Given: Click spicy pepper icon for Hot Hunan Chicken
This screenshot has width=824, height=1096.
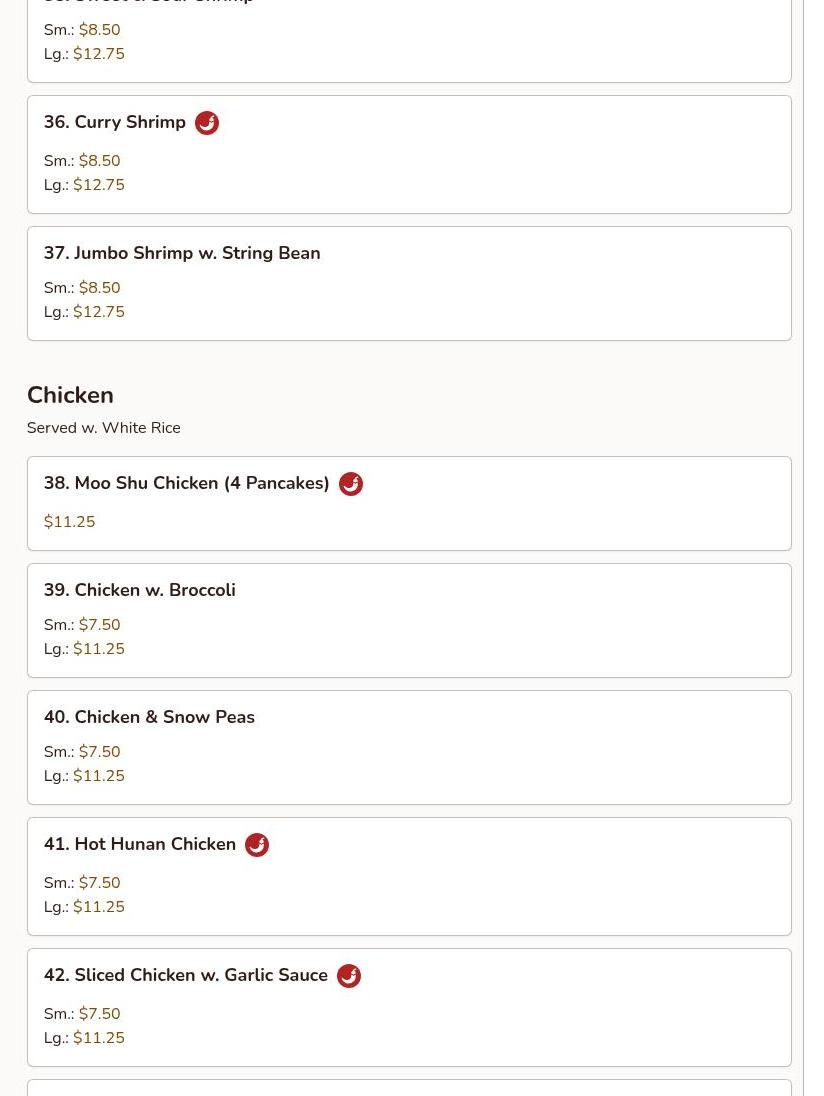Looking at the screenshot, I should 257,845.
